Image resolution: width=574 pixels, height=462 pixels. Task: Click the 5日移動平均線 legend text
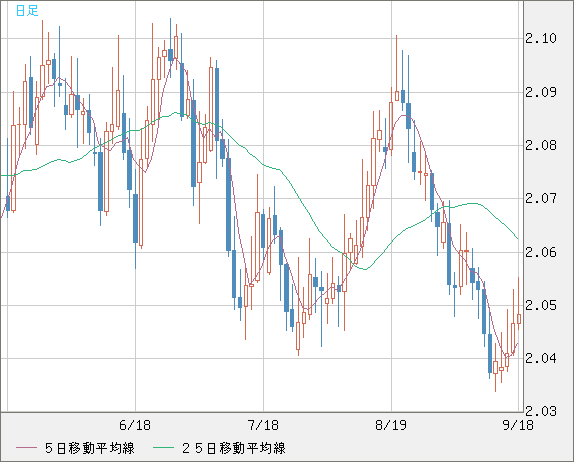(90, 448)
